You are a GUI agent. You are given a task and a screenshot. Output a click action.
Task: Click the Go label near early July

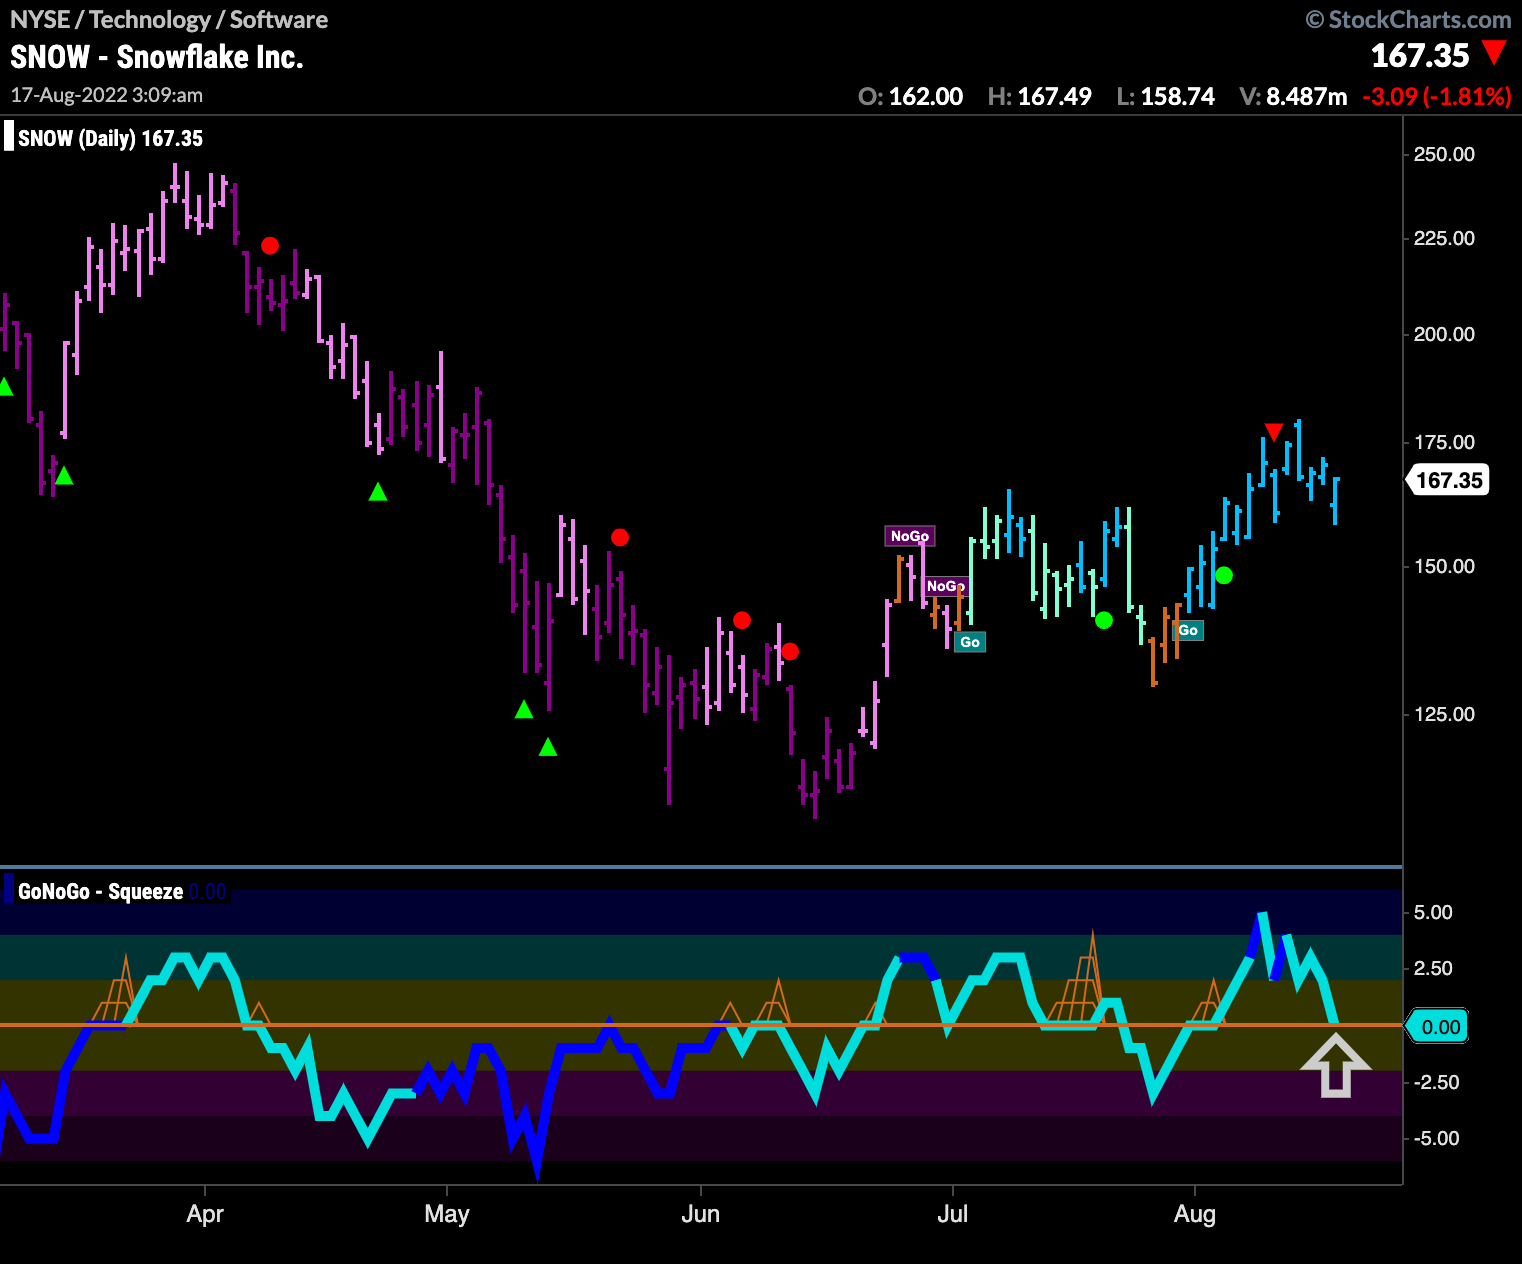(x=970, y=642)
